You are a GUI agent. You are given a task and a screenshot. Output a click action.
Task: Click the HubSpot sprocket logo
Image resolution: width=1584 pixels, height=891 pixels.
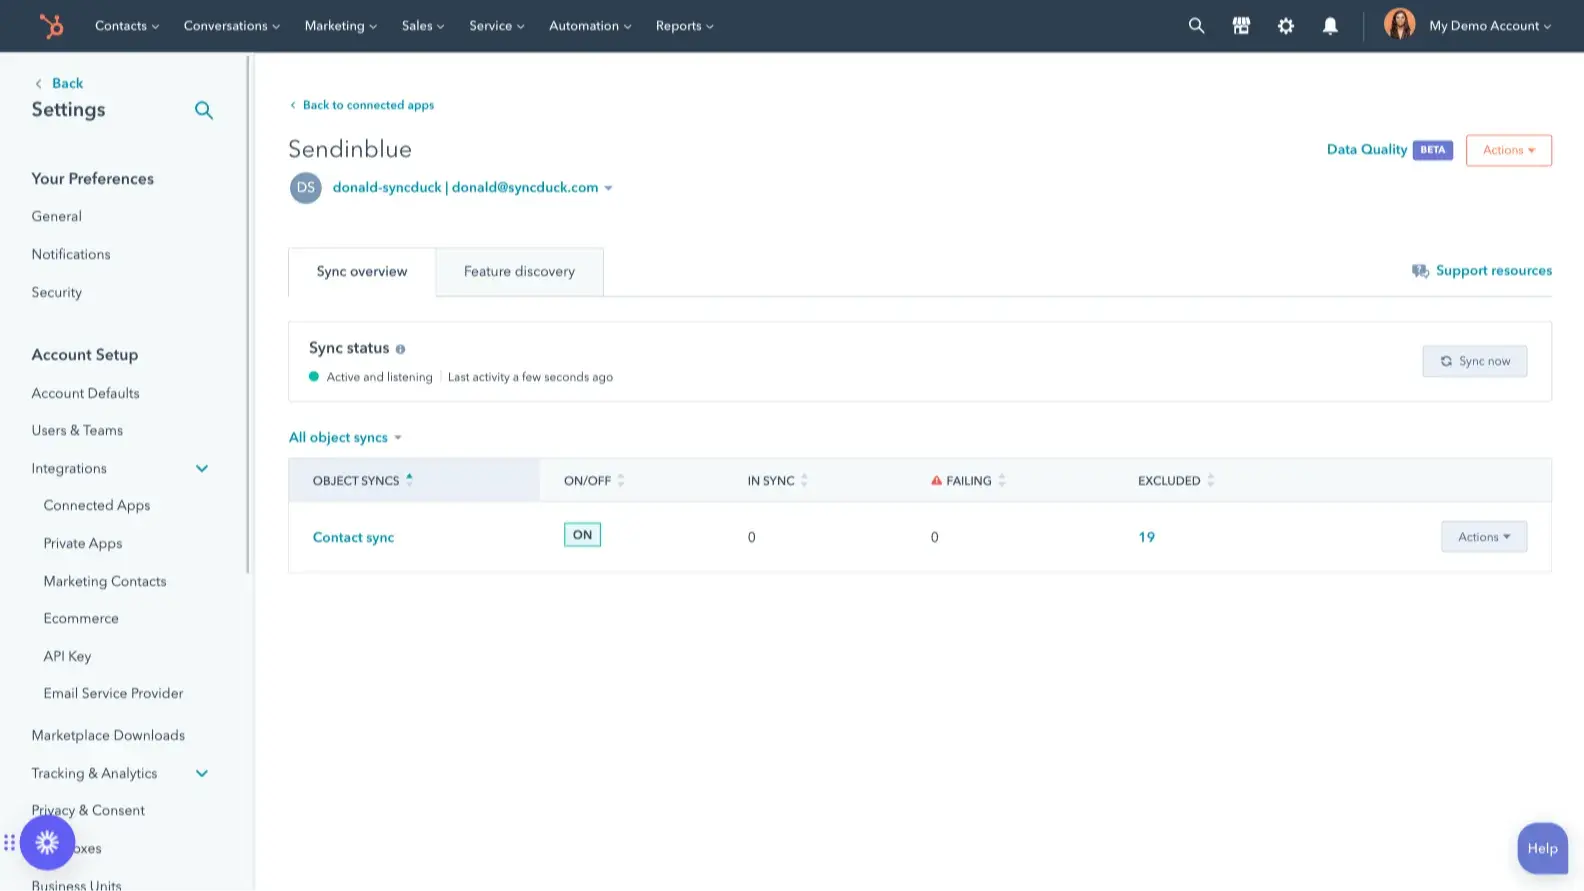pyautogui.click(x=51, y=26)
